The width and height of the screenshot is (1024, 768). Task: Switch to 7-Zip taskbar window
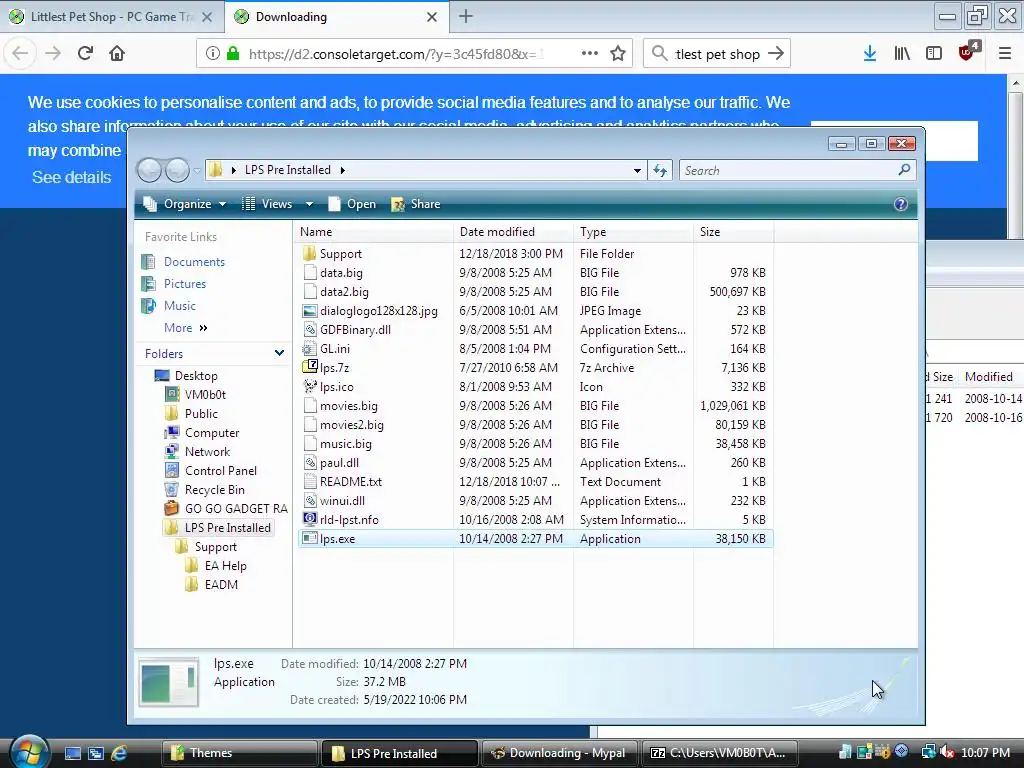pos(719,753)
